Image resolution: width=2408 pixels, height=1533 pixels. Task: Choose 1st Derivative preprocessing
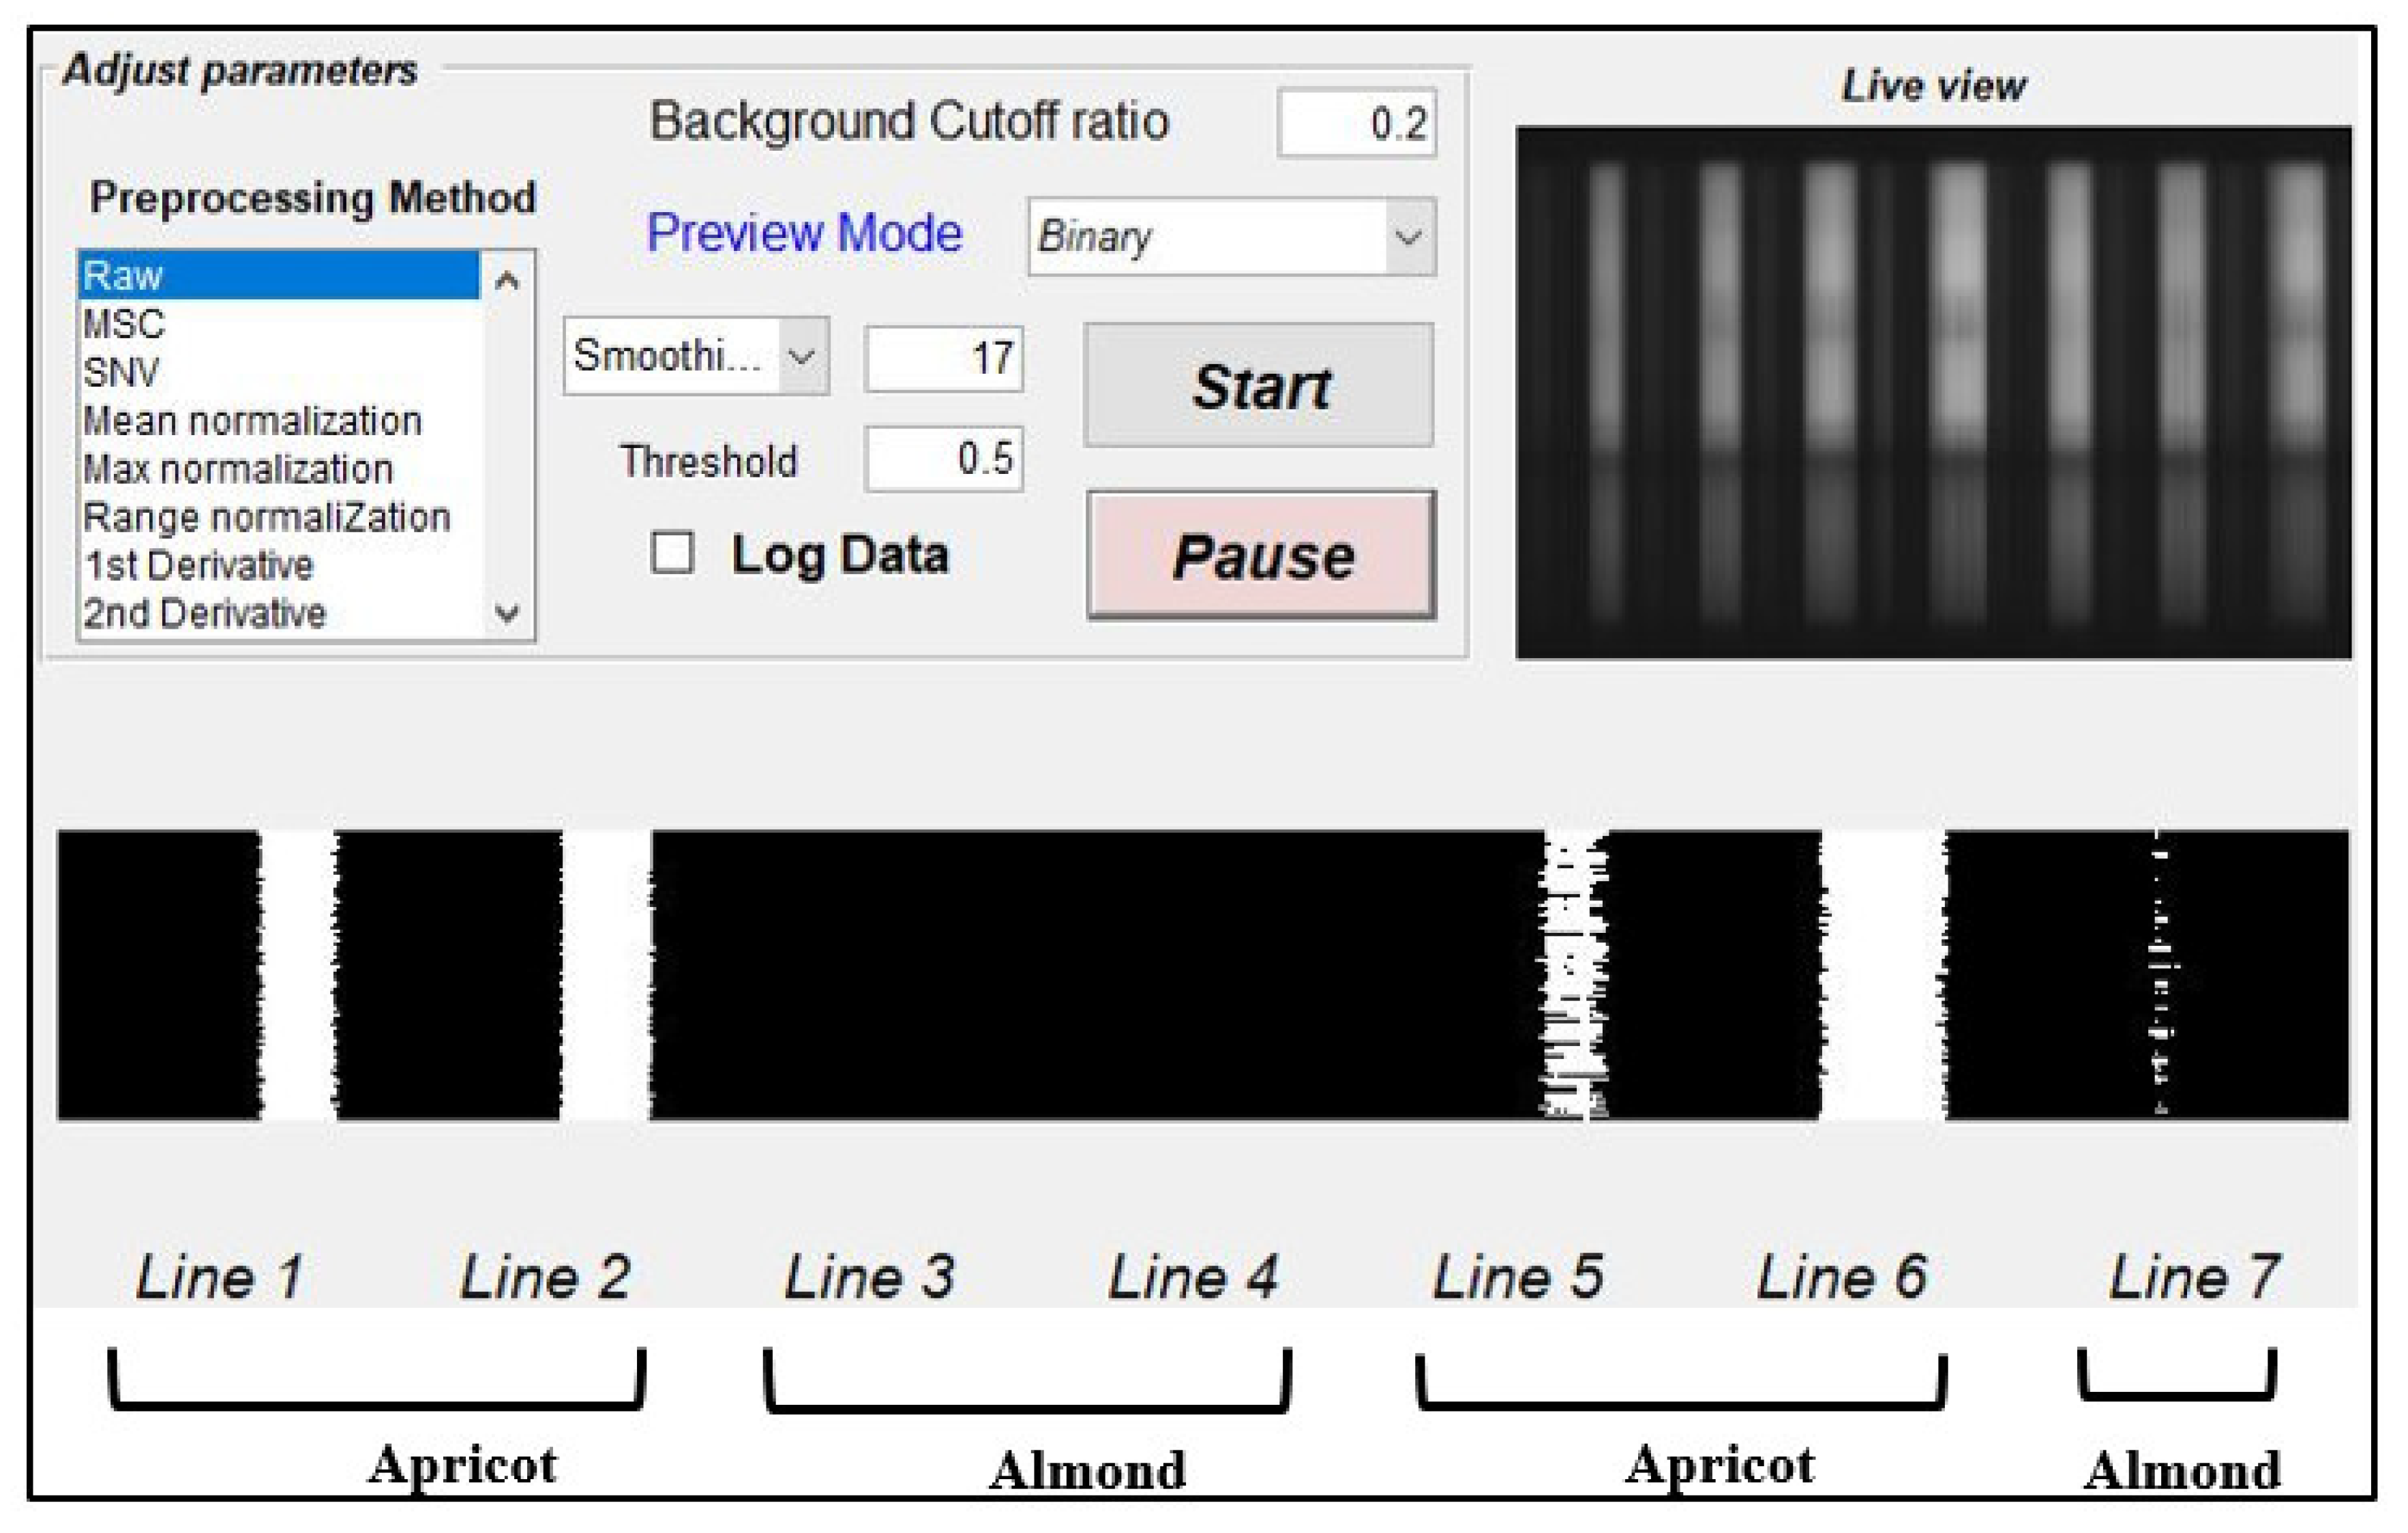[278, 565]
